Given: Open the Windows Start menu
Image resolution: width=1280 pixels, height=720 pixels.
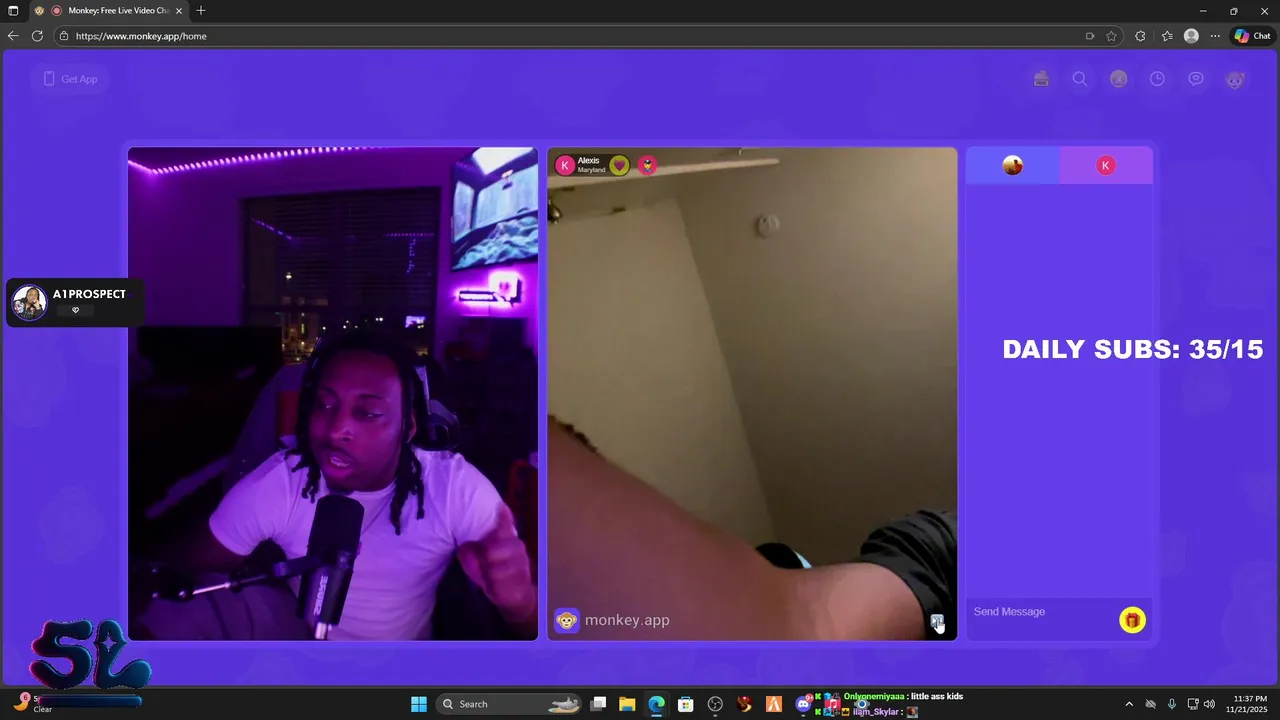Looking at the screenshot, I should tap(419, 704).
